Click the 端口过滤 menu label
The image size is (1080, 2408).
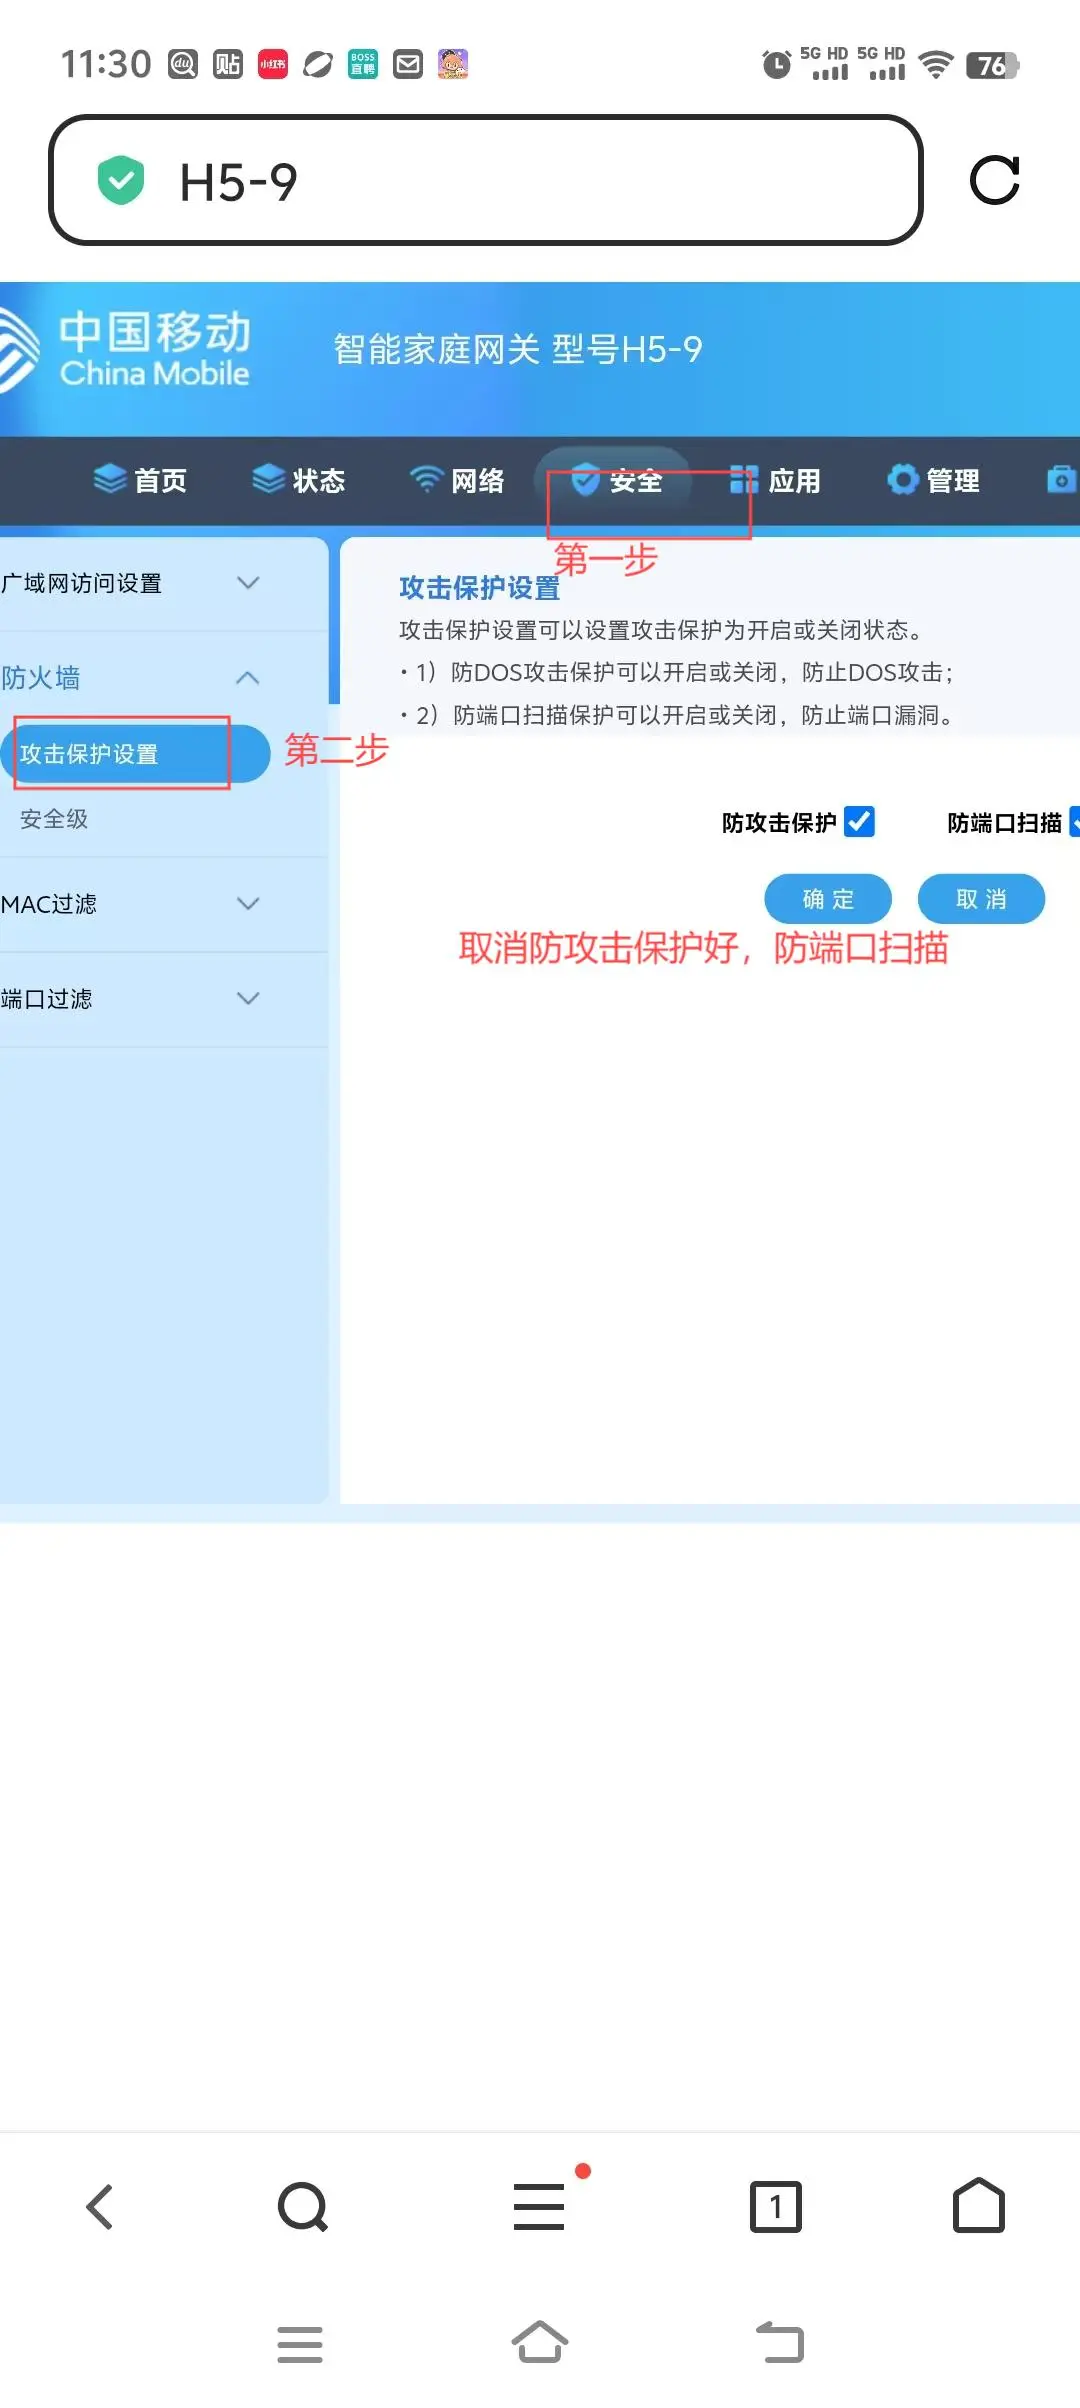click(x=46, y=999)
